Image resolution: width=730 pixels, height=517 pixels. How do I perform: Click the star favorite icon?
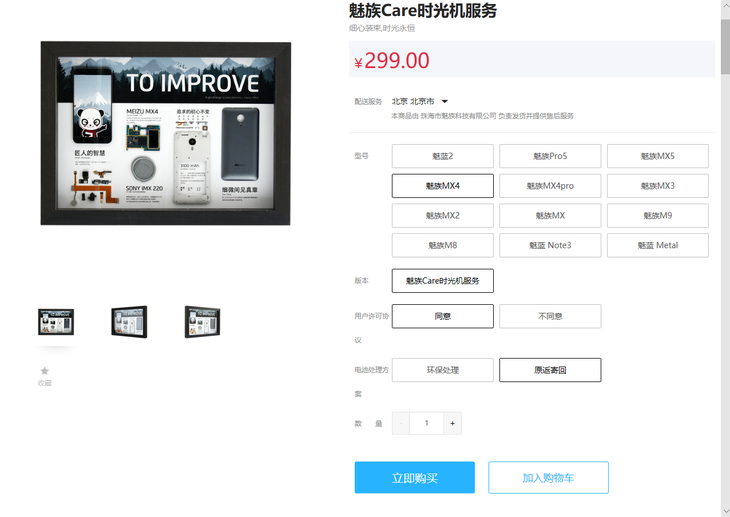(x=45, y=371)
